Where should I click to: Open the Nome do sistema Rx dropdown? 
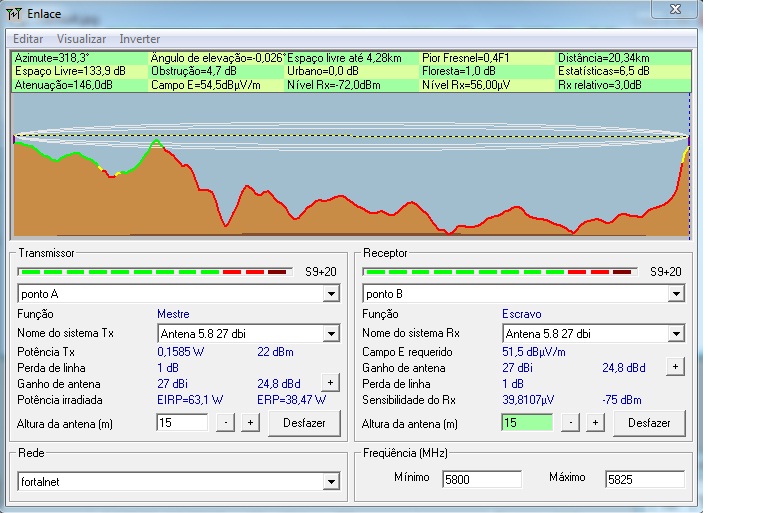(676, 333)
